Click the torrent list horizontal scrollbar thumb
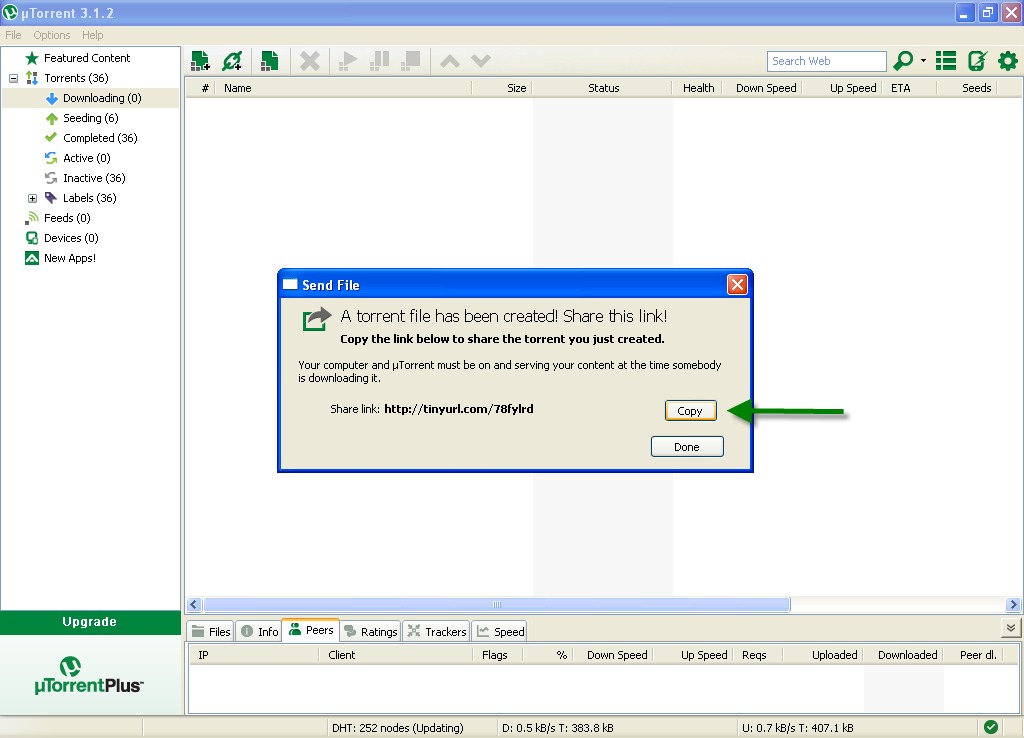 (497, 605)
